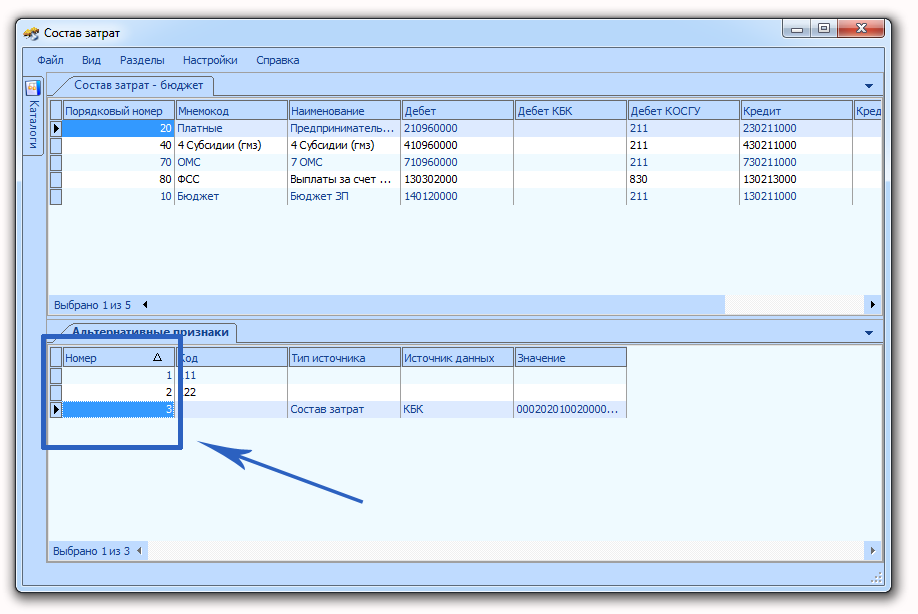Screen dimensions: 918x614
Task: Click the Выплаты за счет … name cell
Action: click(x=344, y=179)
